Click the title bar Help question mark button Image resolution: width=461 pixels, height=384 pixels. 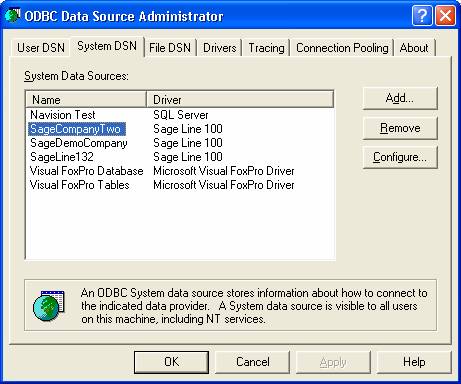(x=422, y=16)
